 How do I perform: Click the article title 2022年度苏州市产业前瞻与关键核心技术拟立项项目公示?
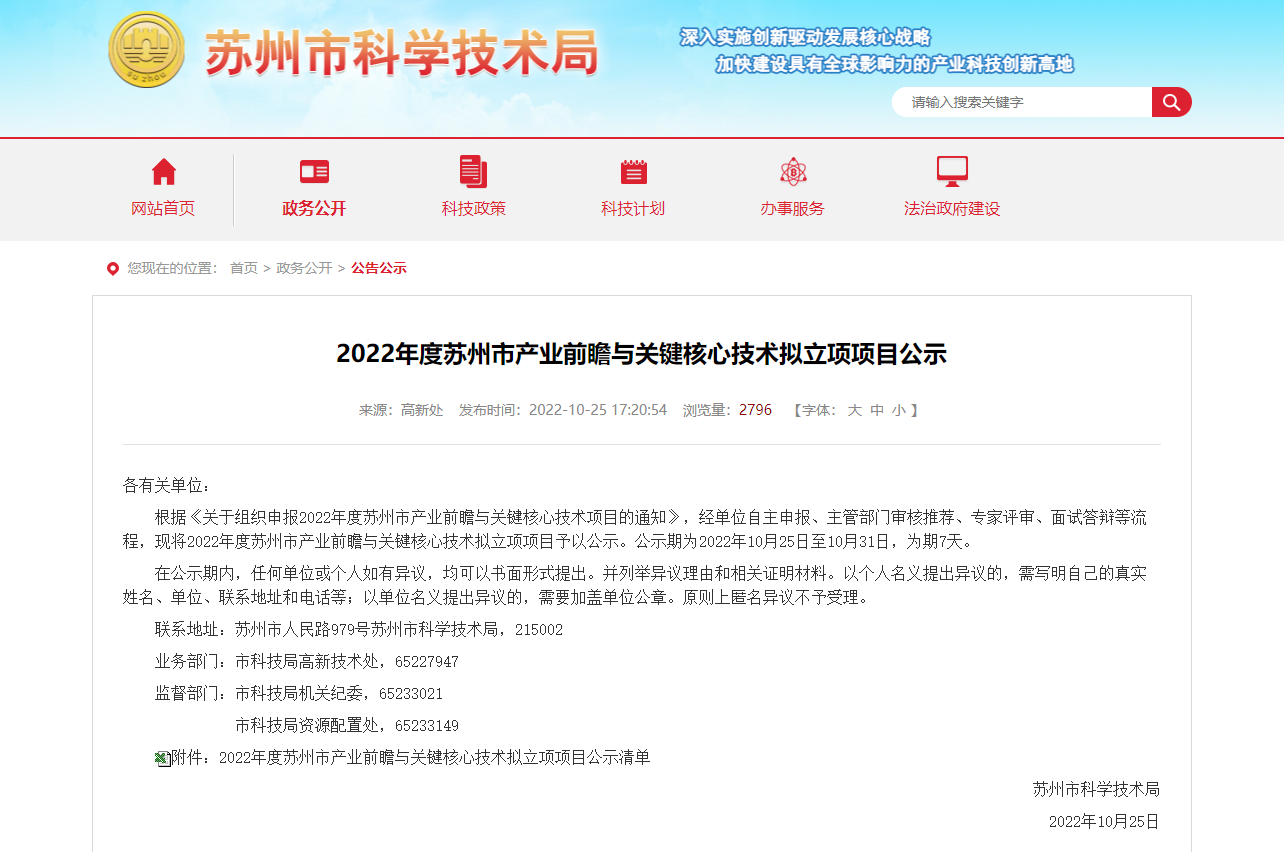641,354
